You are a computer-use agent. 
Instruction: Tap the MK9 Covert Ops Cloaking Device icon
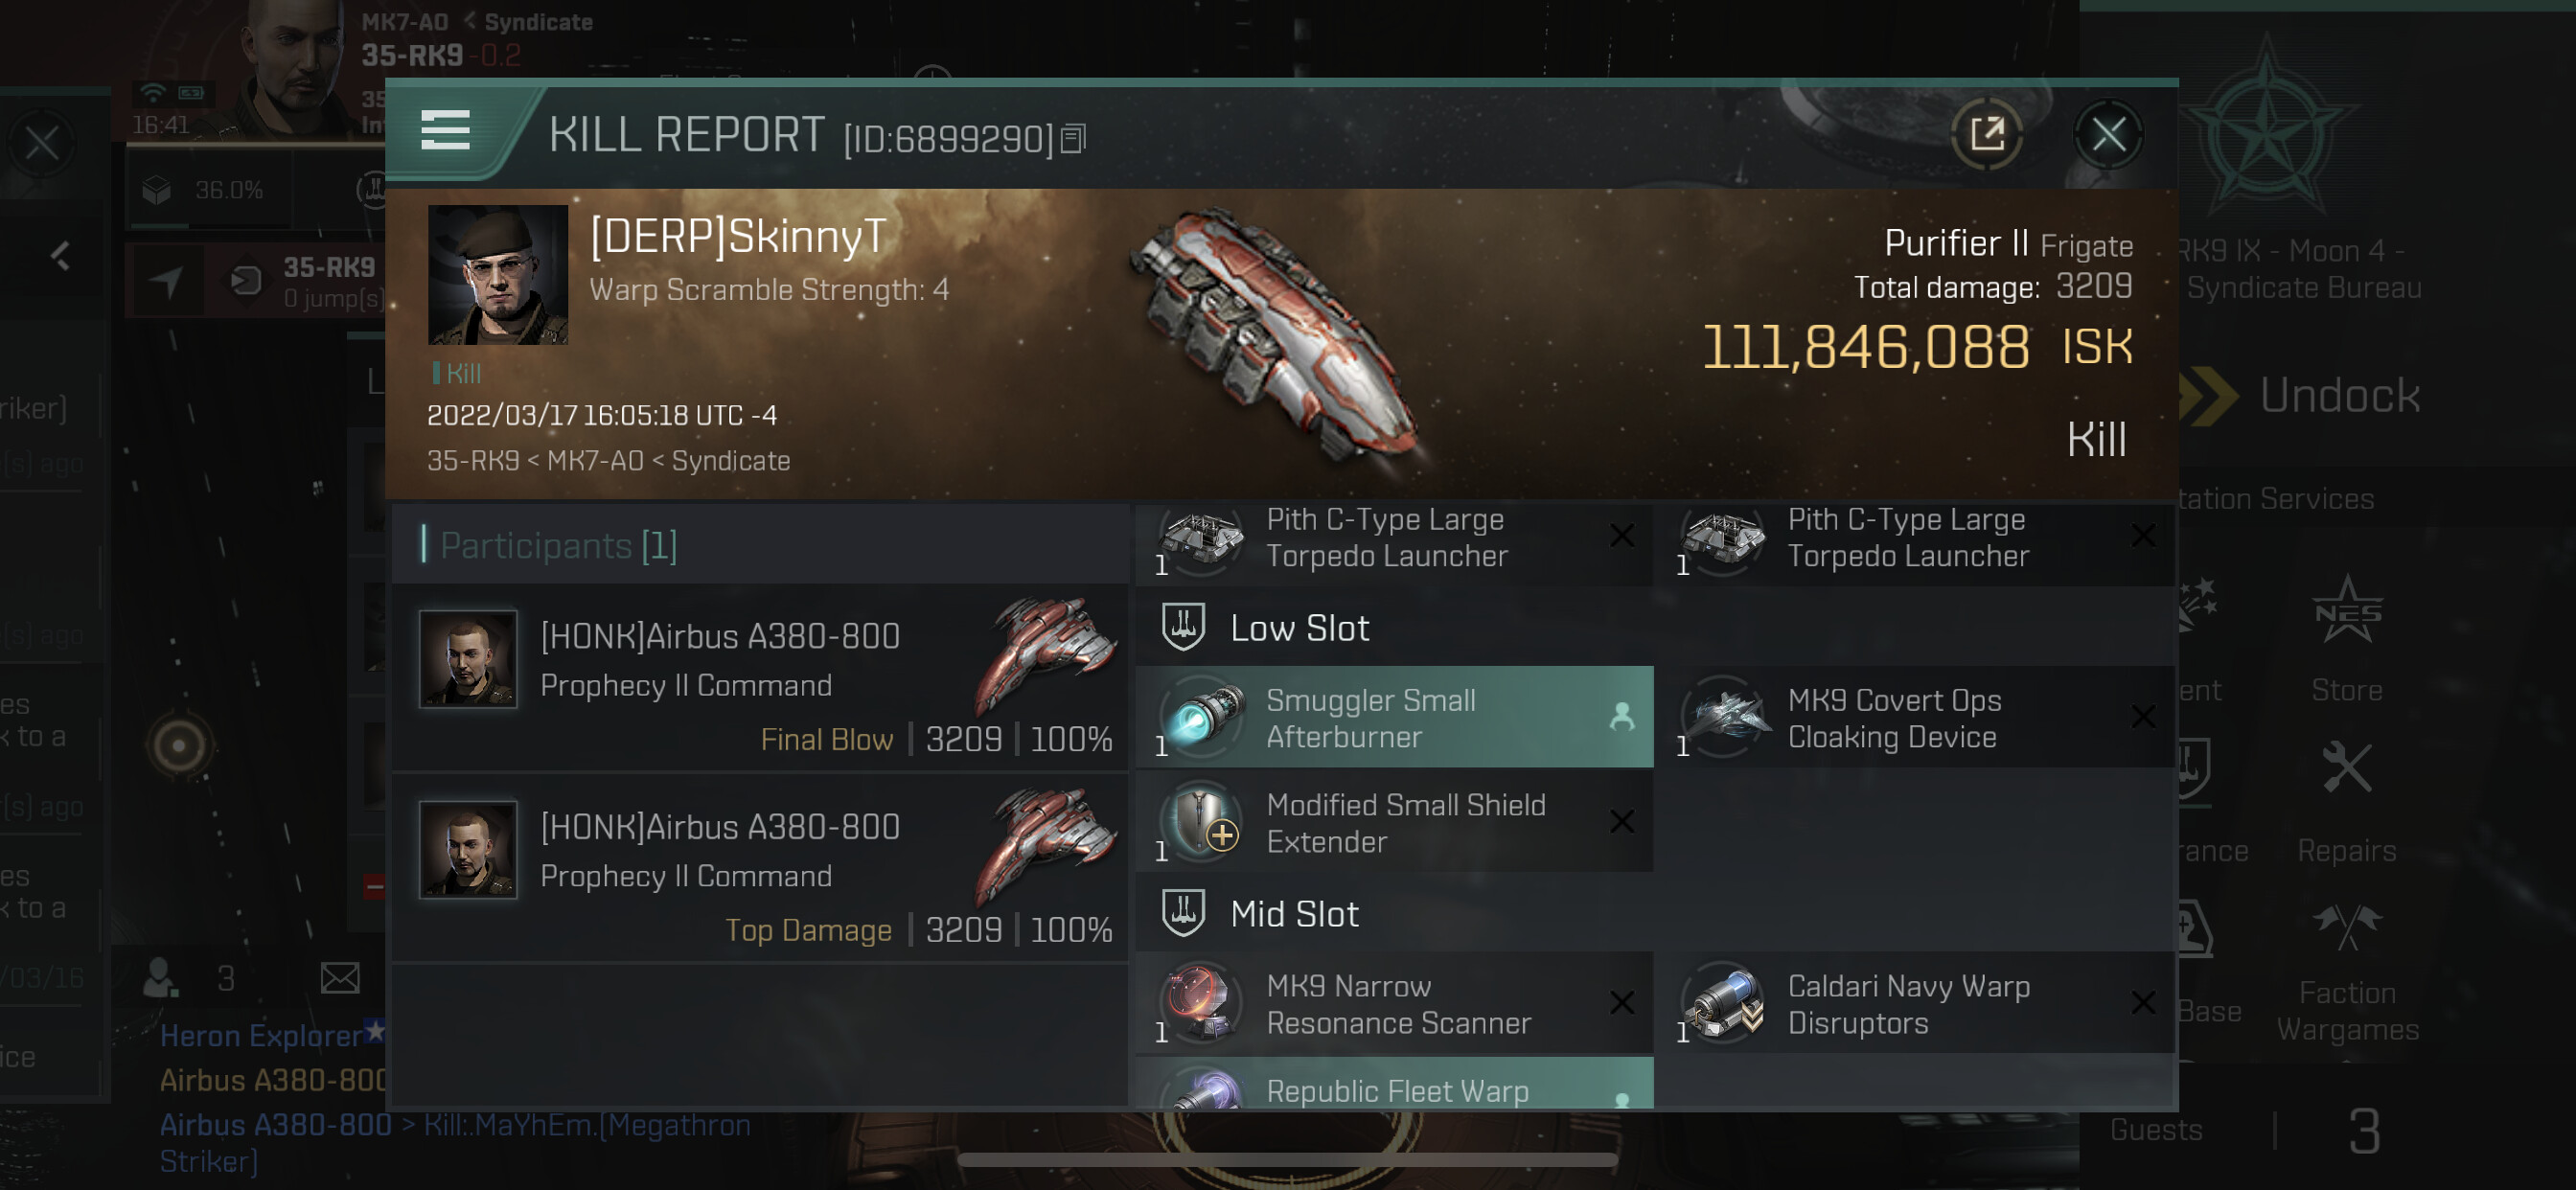tap(1722, 718)
